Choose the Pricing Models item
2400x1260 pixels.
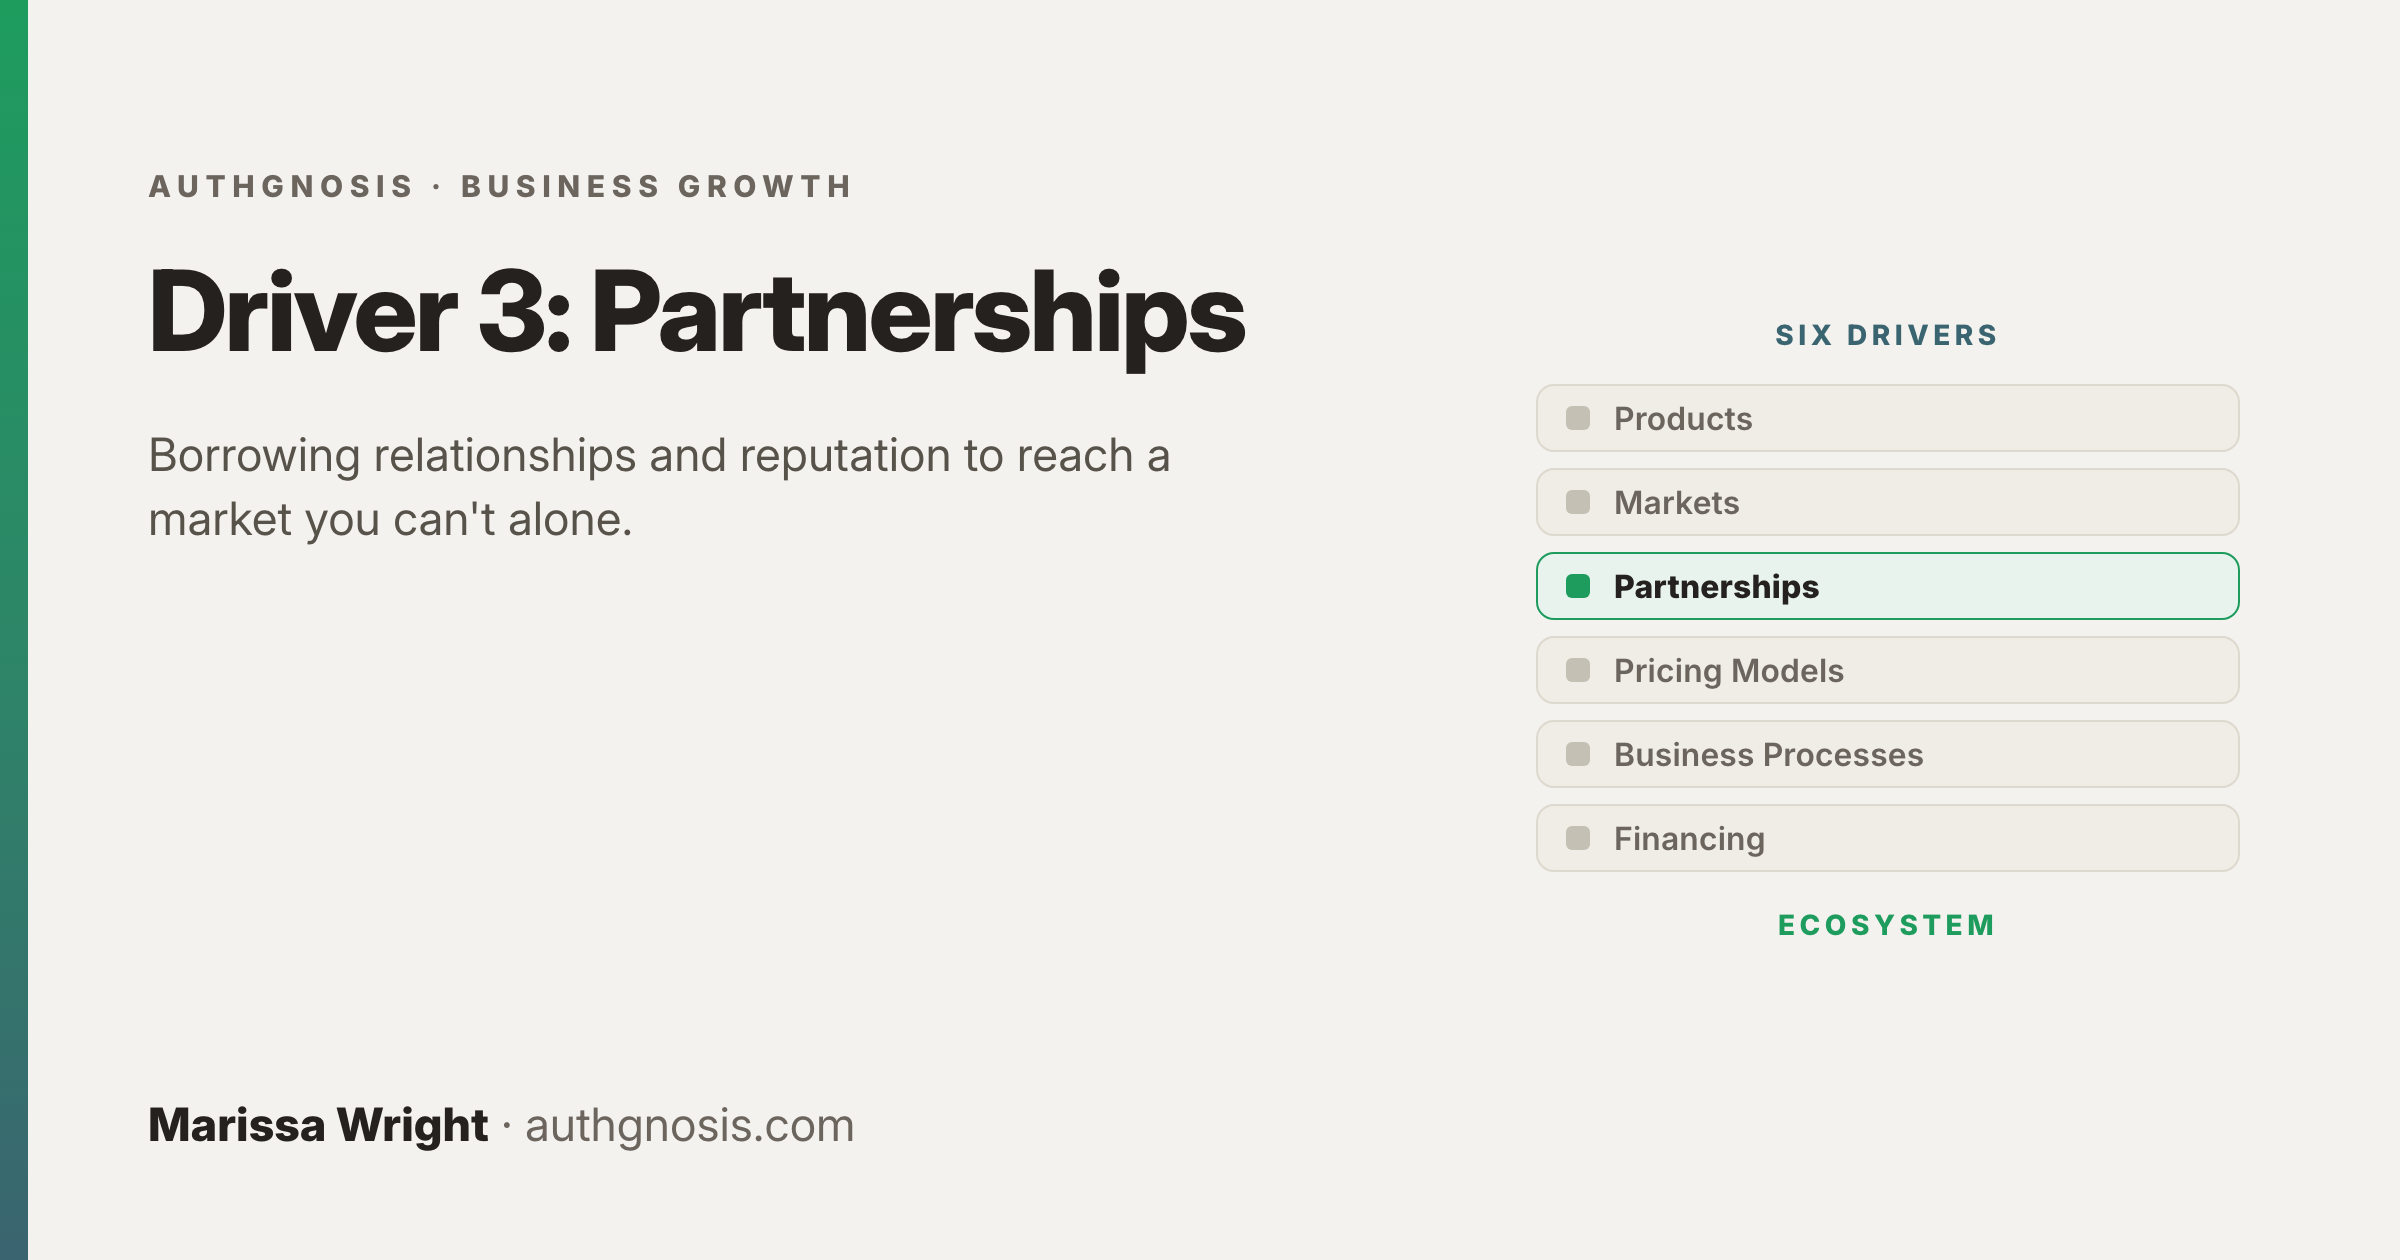click(x=1888, y=670)
